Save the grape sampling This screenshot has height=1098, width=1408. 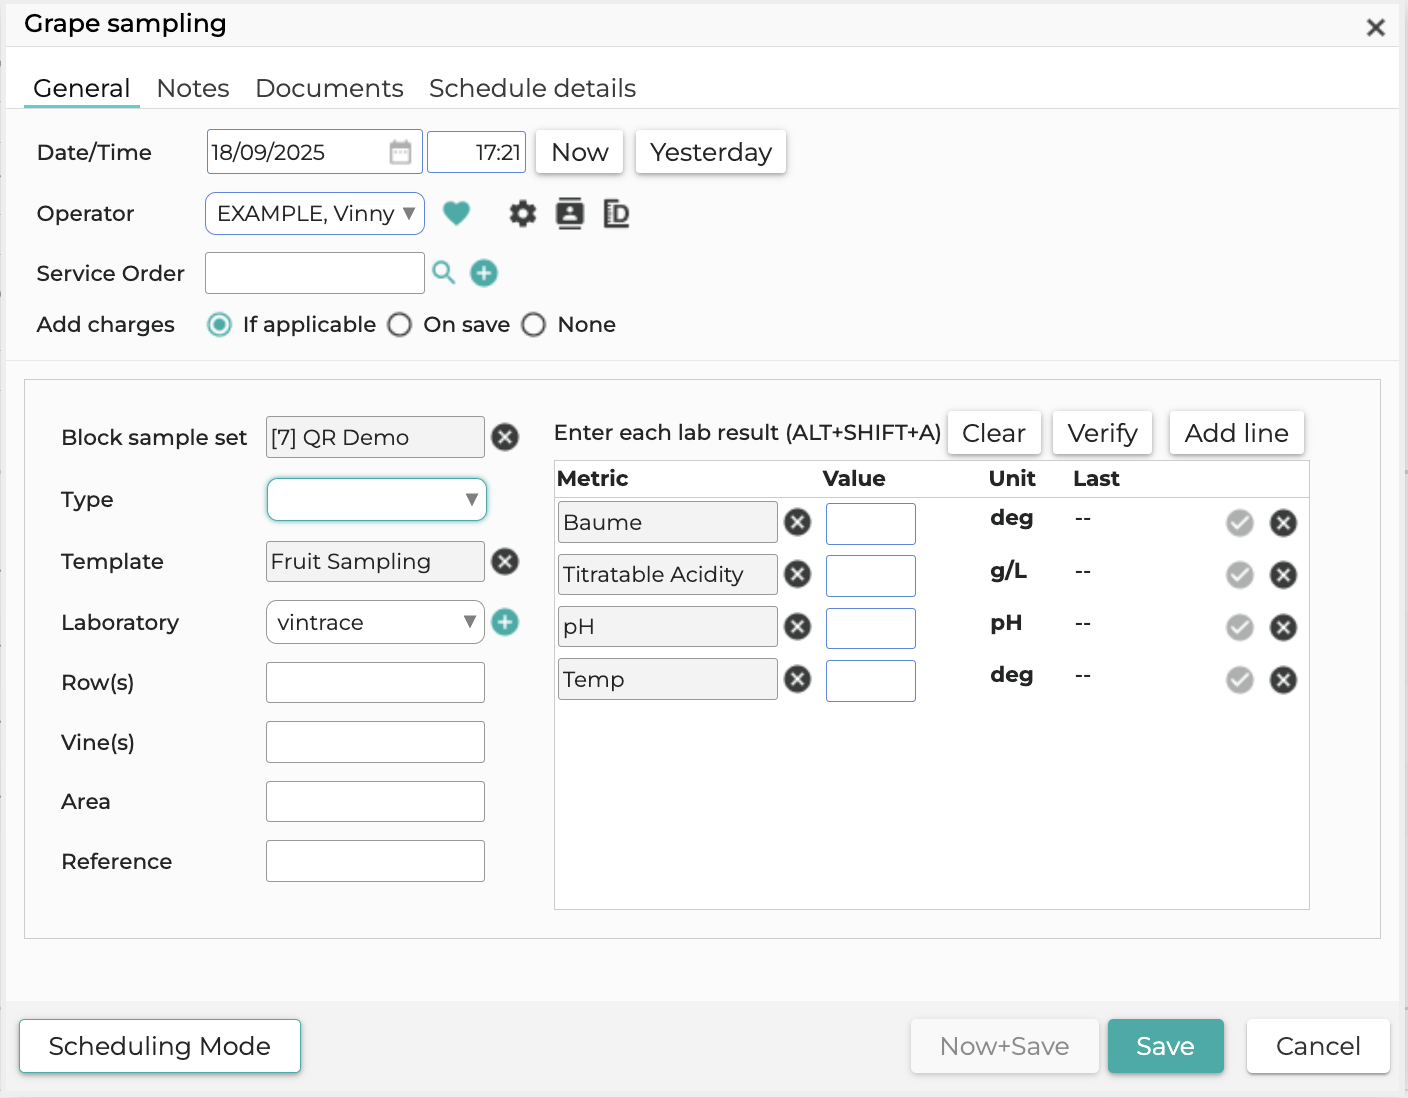pos(1165,1046)
